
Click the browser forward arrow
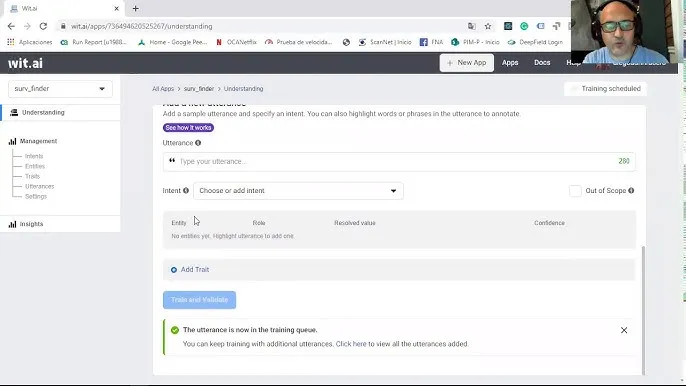pyautogui.click(x=27, y=26)
